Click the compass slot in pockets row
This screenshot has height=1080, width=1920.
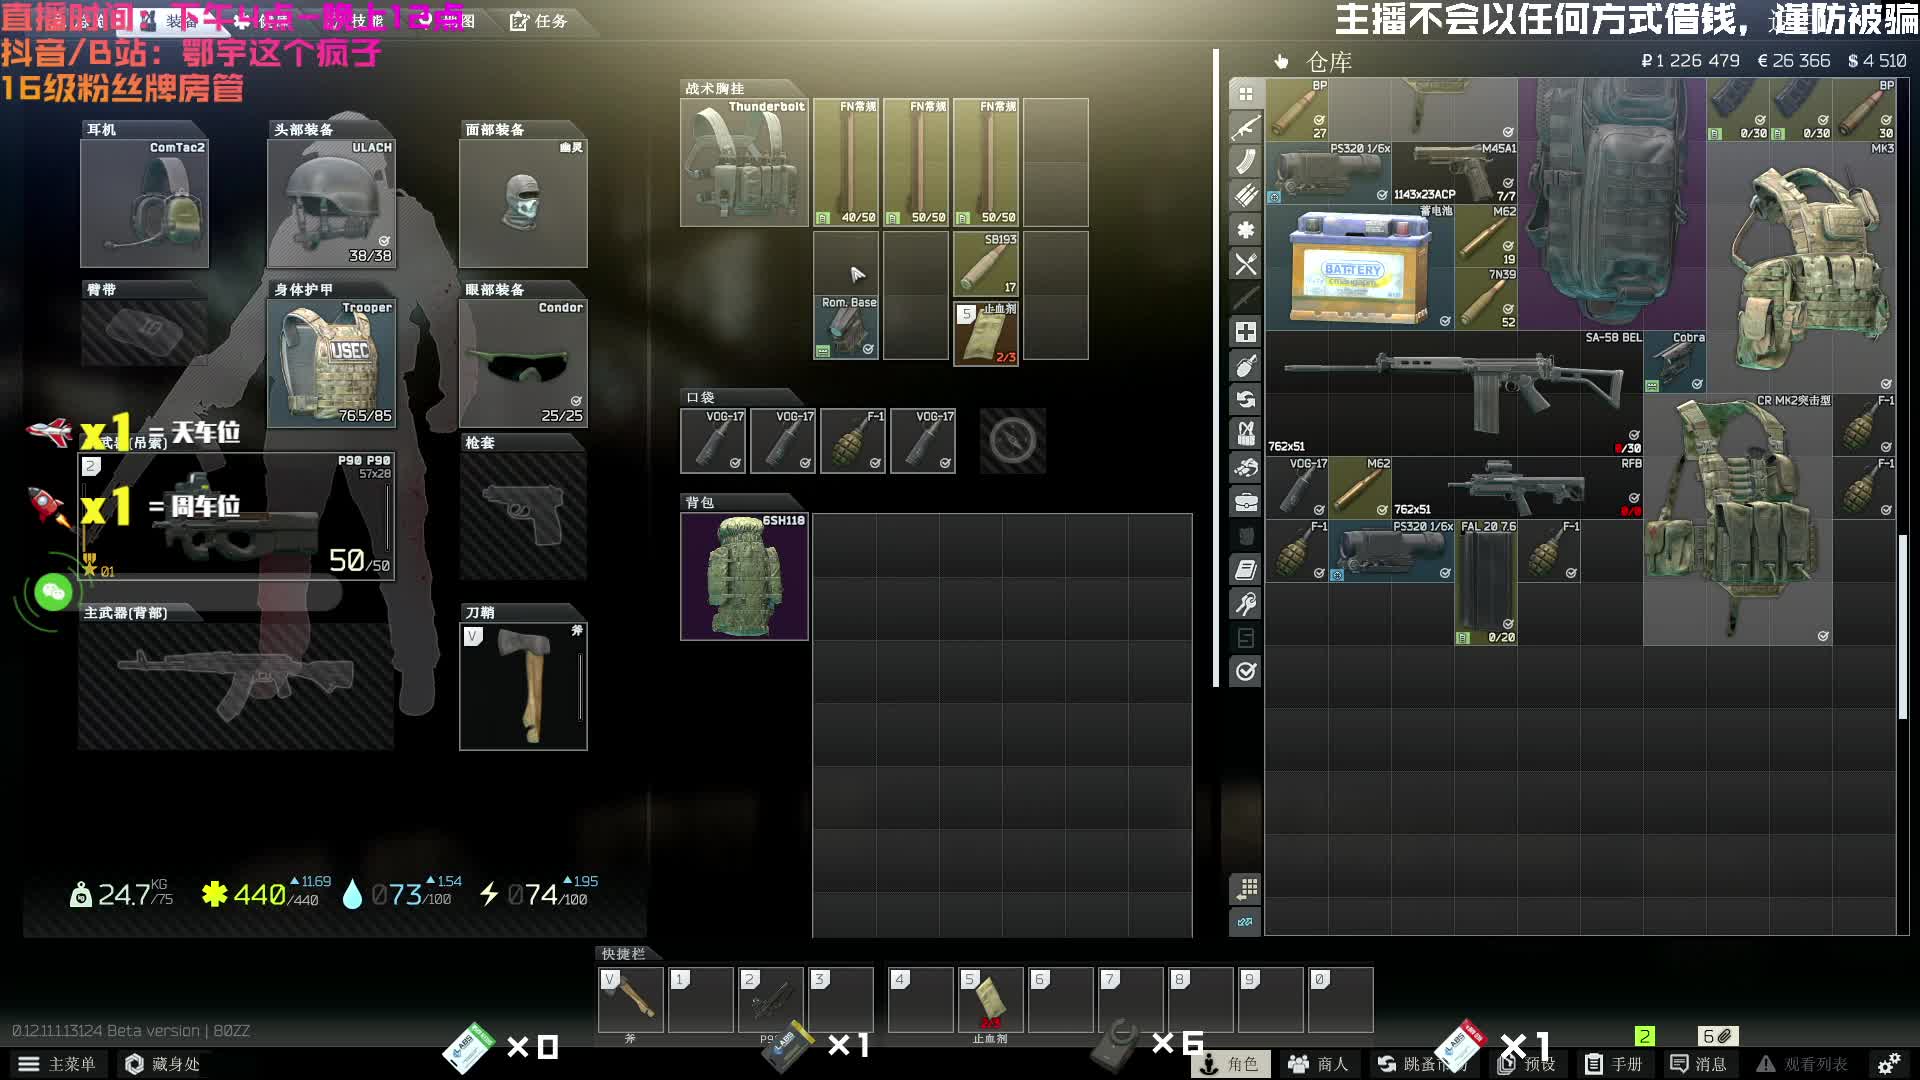1012,440
